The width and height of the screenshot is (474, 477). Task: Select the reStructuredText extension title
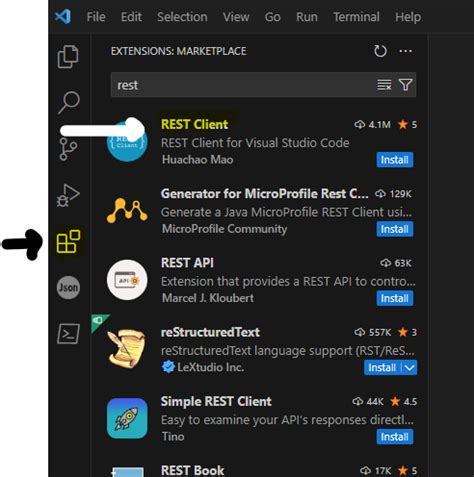click(x=210, y=332)
